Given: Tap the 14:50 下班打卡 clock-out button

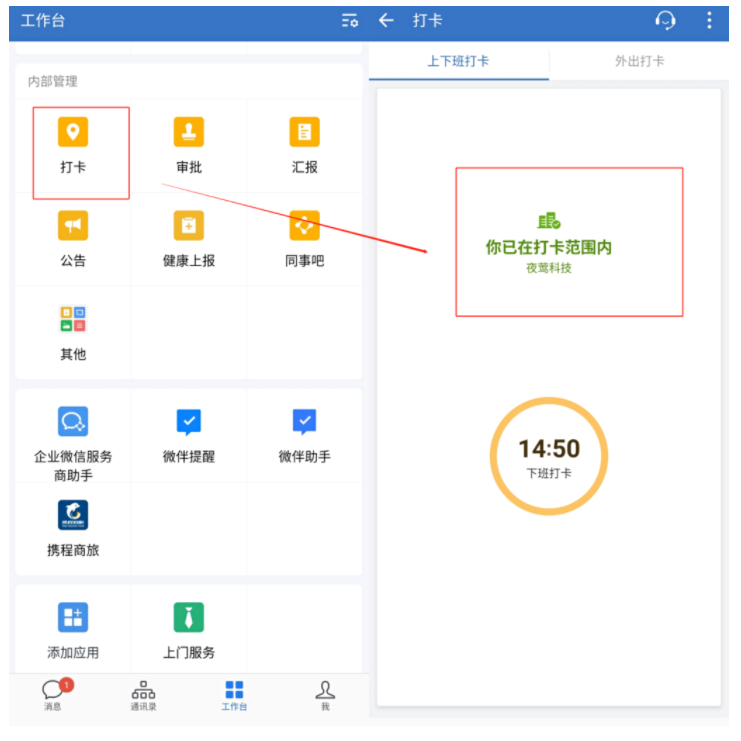Looking at the screenshot, I should 549,456.
